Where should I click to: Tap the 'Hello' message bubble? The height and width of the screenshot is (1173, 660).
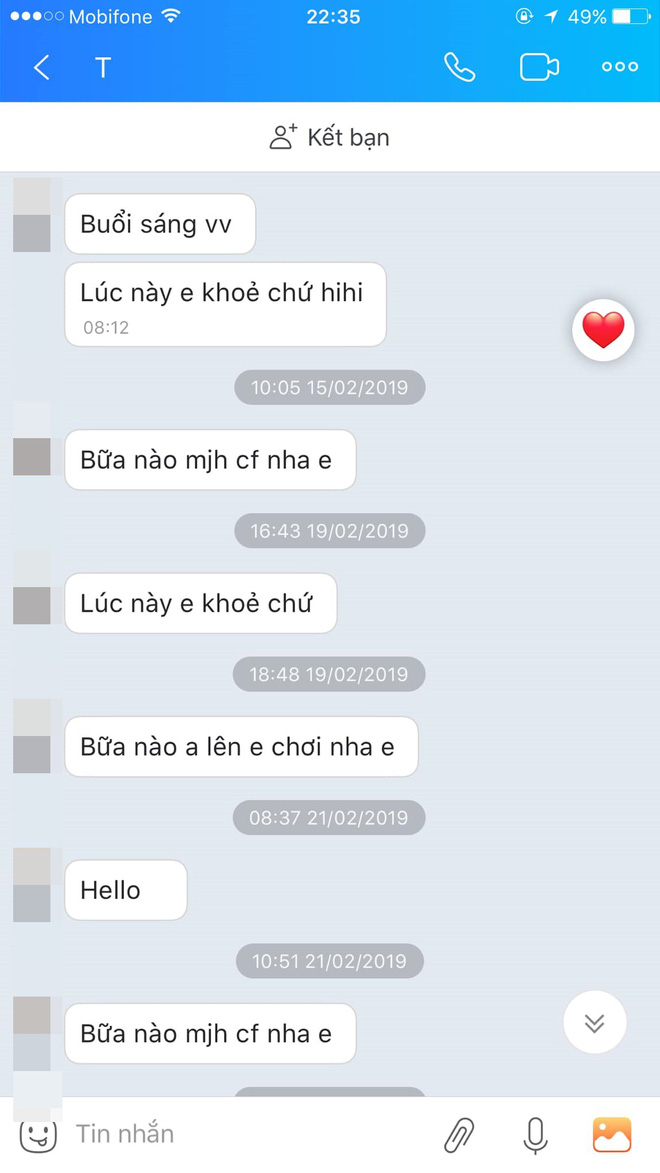point(126,890)
